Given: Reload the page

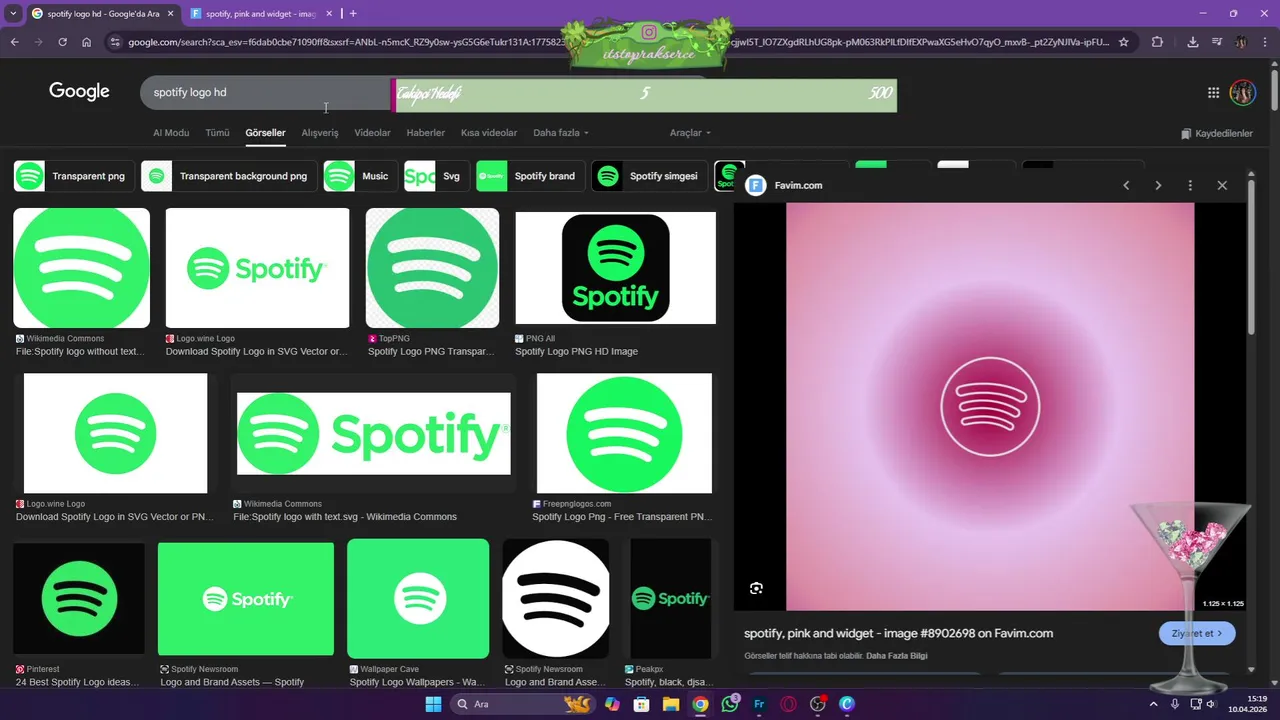Looking at the screenshot, I should tap(62, 42).
